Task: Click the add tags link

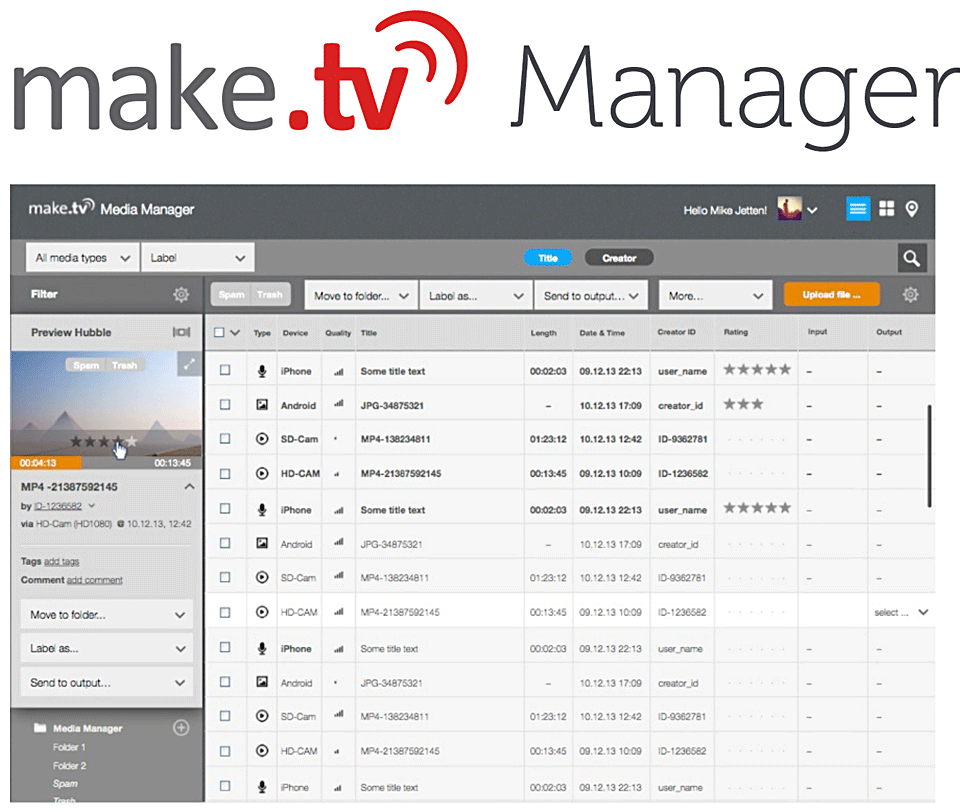Action: (x=61, y=562)
